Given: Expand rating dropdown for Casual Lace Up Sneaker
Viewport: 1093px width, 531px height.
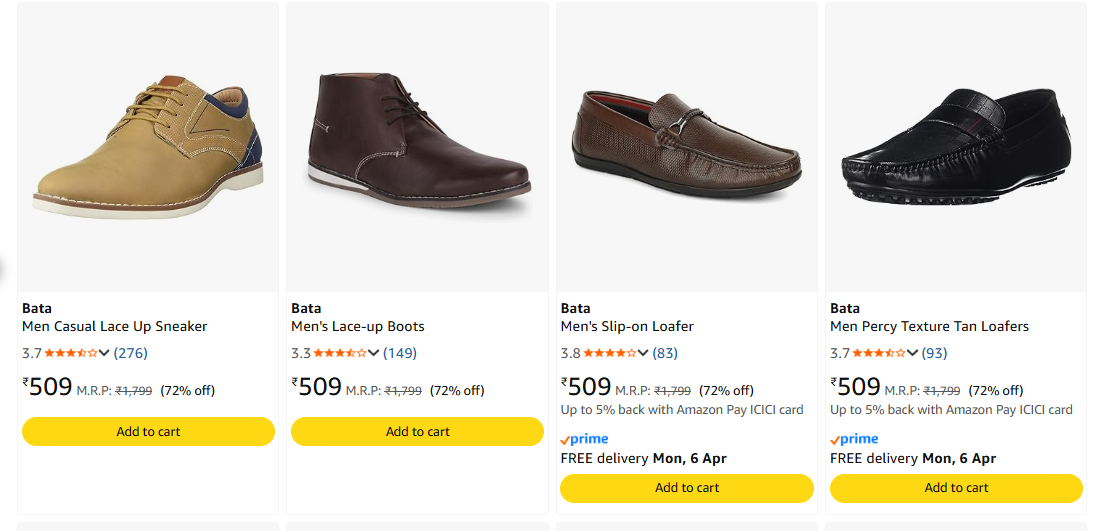Looking at the screenshot, I should (x=104, y=353).
